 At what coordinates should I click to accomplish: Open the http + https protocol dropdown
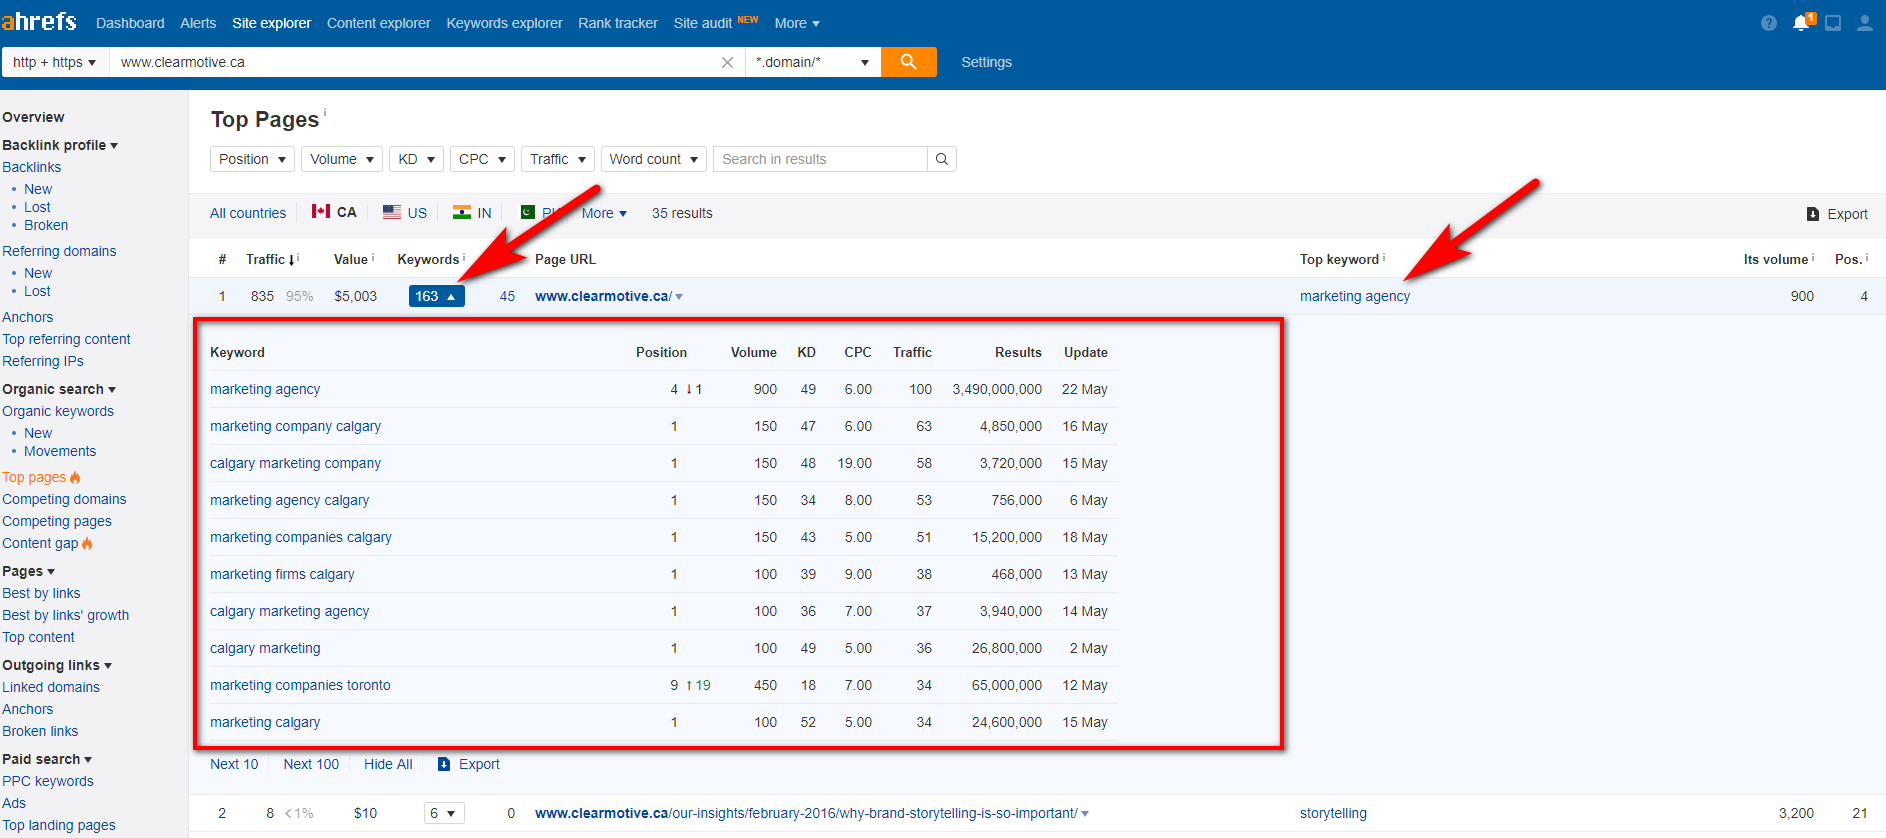pyautogui.click(x=55, y=62)
